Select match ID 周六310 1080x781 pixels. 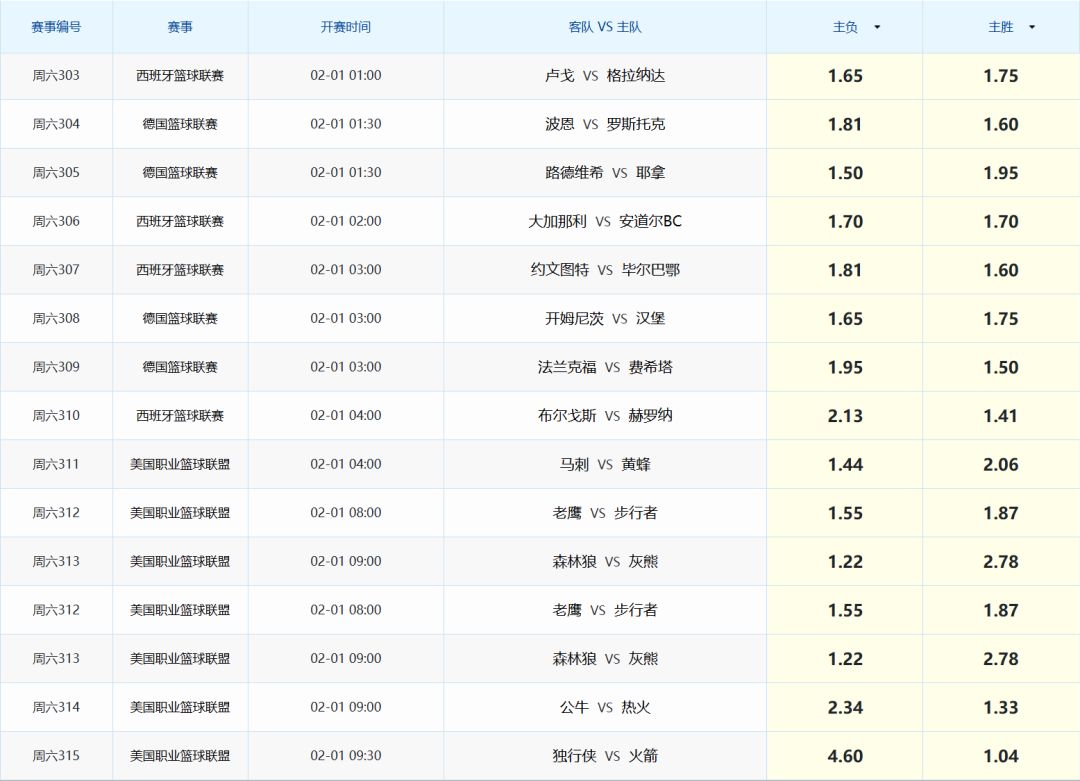pyautogui.click(x=56, y=415)
